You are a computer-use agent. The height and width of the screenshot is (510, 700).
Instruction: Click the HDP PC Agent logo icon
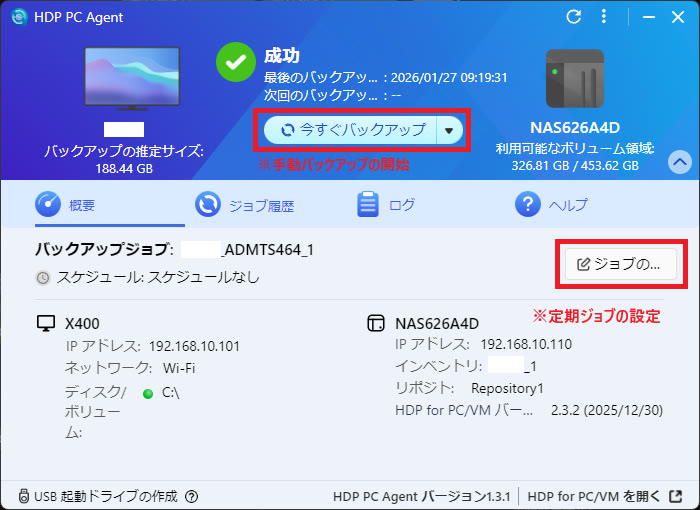pos(17,17)
